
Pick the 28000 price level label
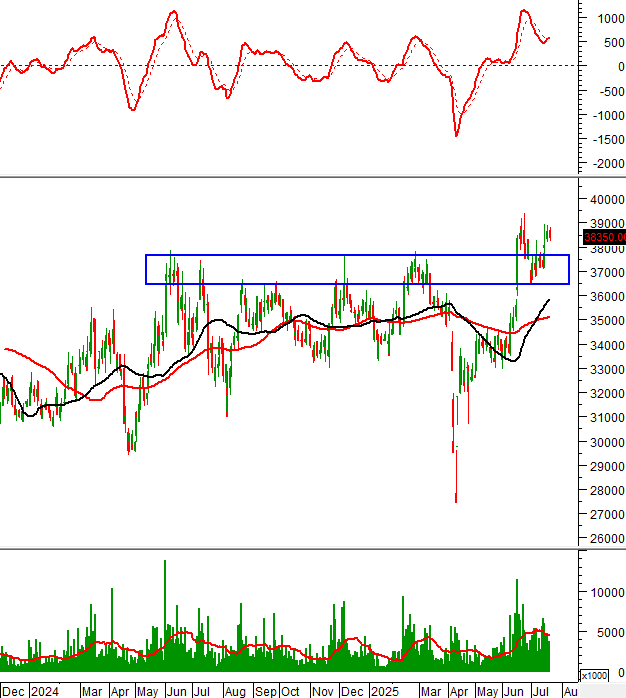(x=607, y=491)
